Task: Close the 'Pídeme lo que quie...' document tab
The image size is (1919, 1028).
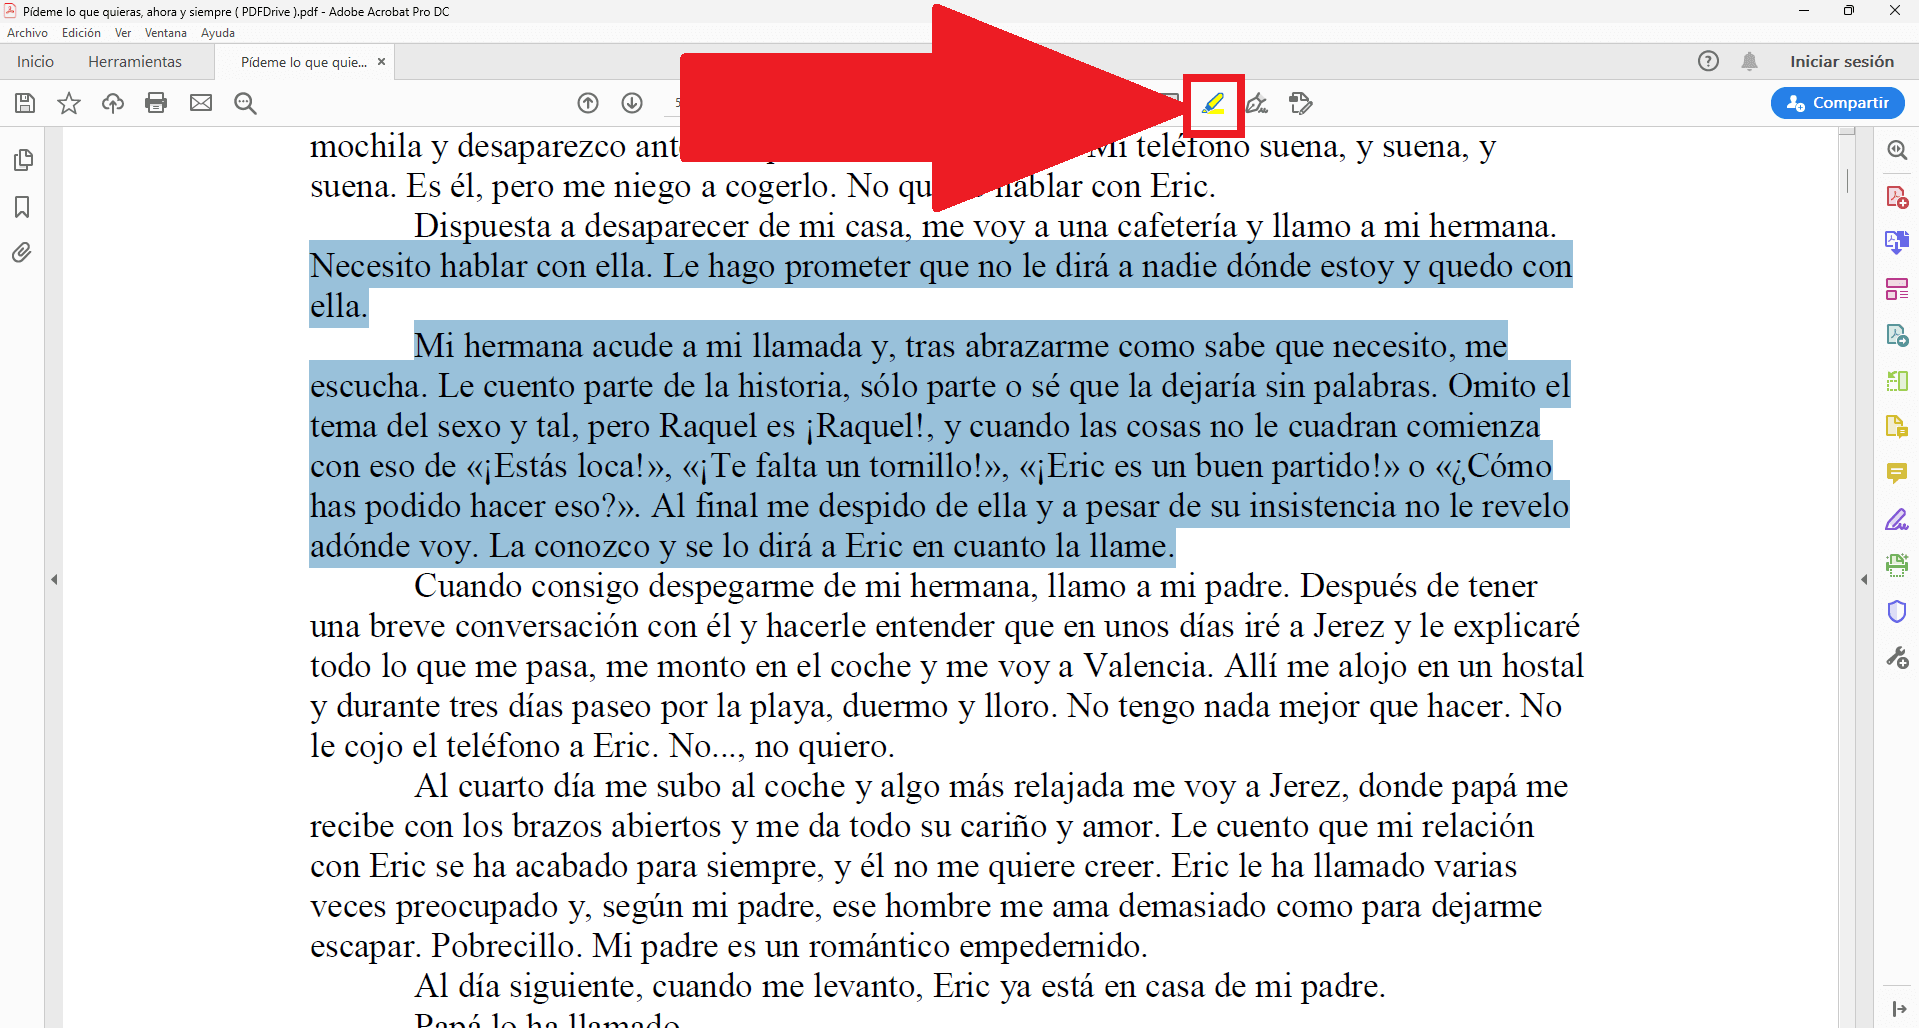Action: pos(381,62)
